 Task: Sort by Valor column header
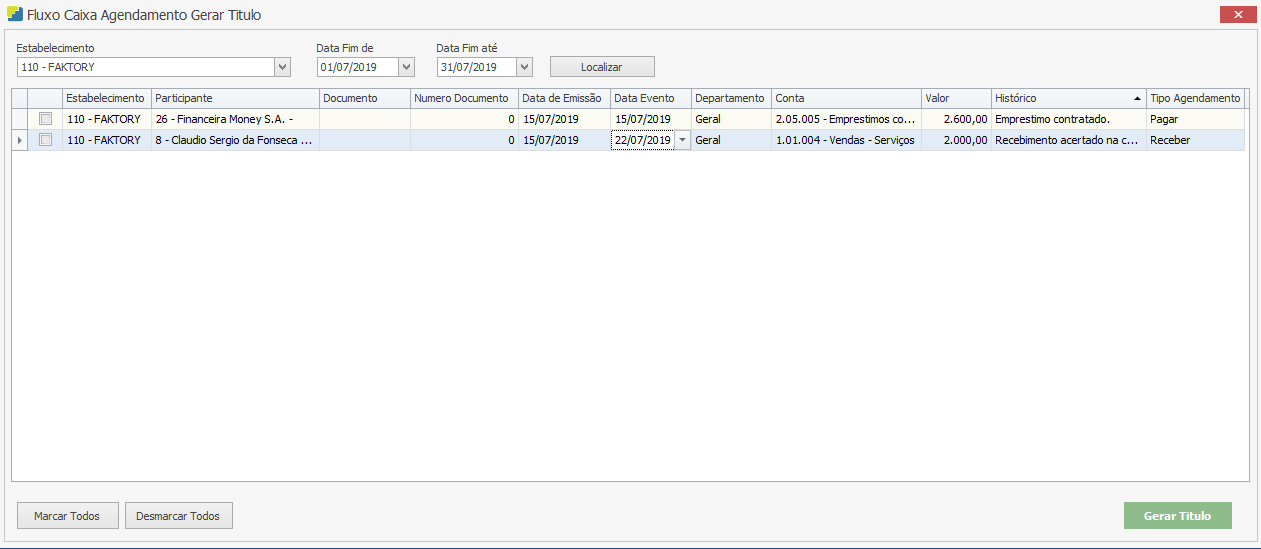coord(955,98)
